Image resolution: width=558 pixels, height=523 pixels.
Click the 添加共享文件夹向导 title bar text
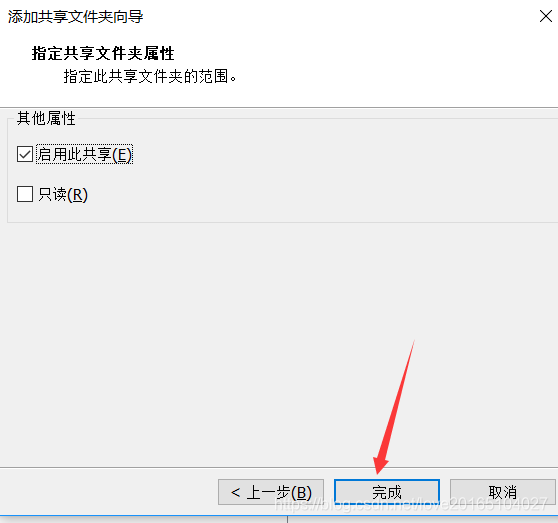[x=75, y=16]
